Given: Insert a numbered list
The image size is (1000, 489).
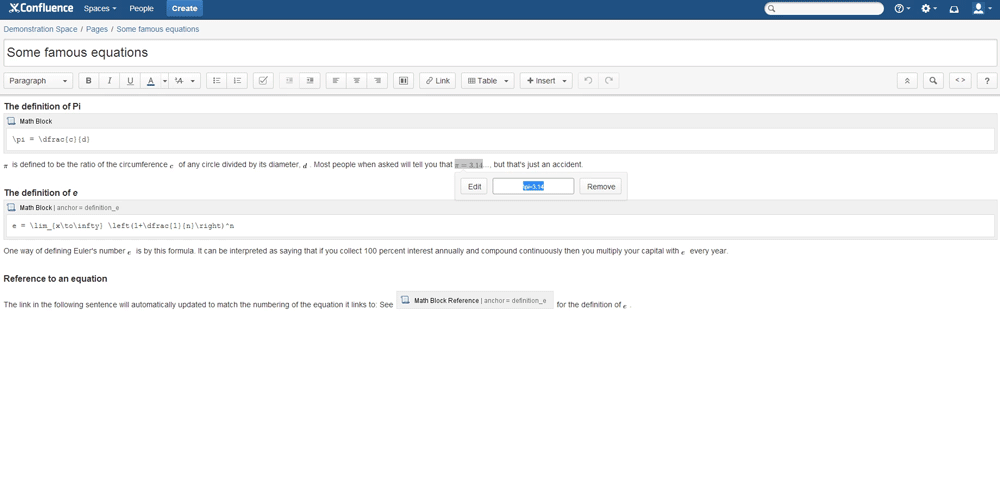Looking at the screenshot, I should pos(237,81).
